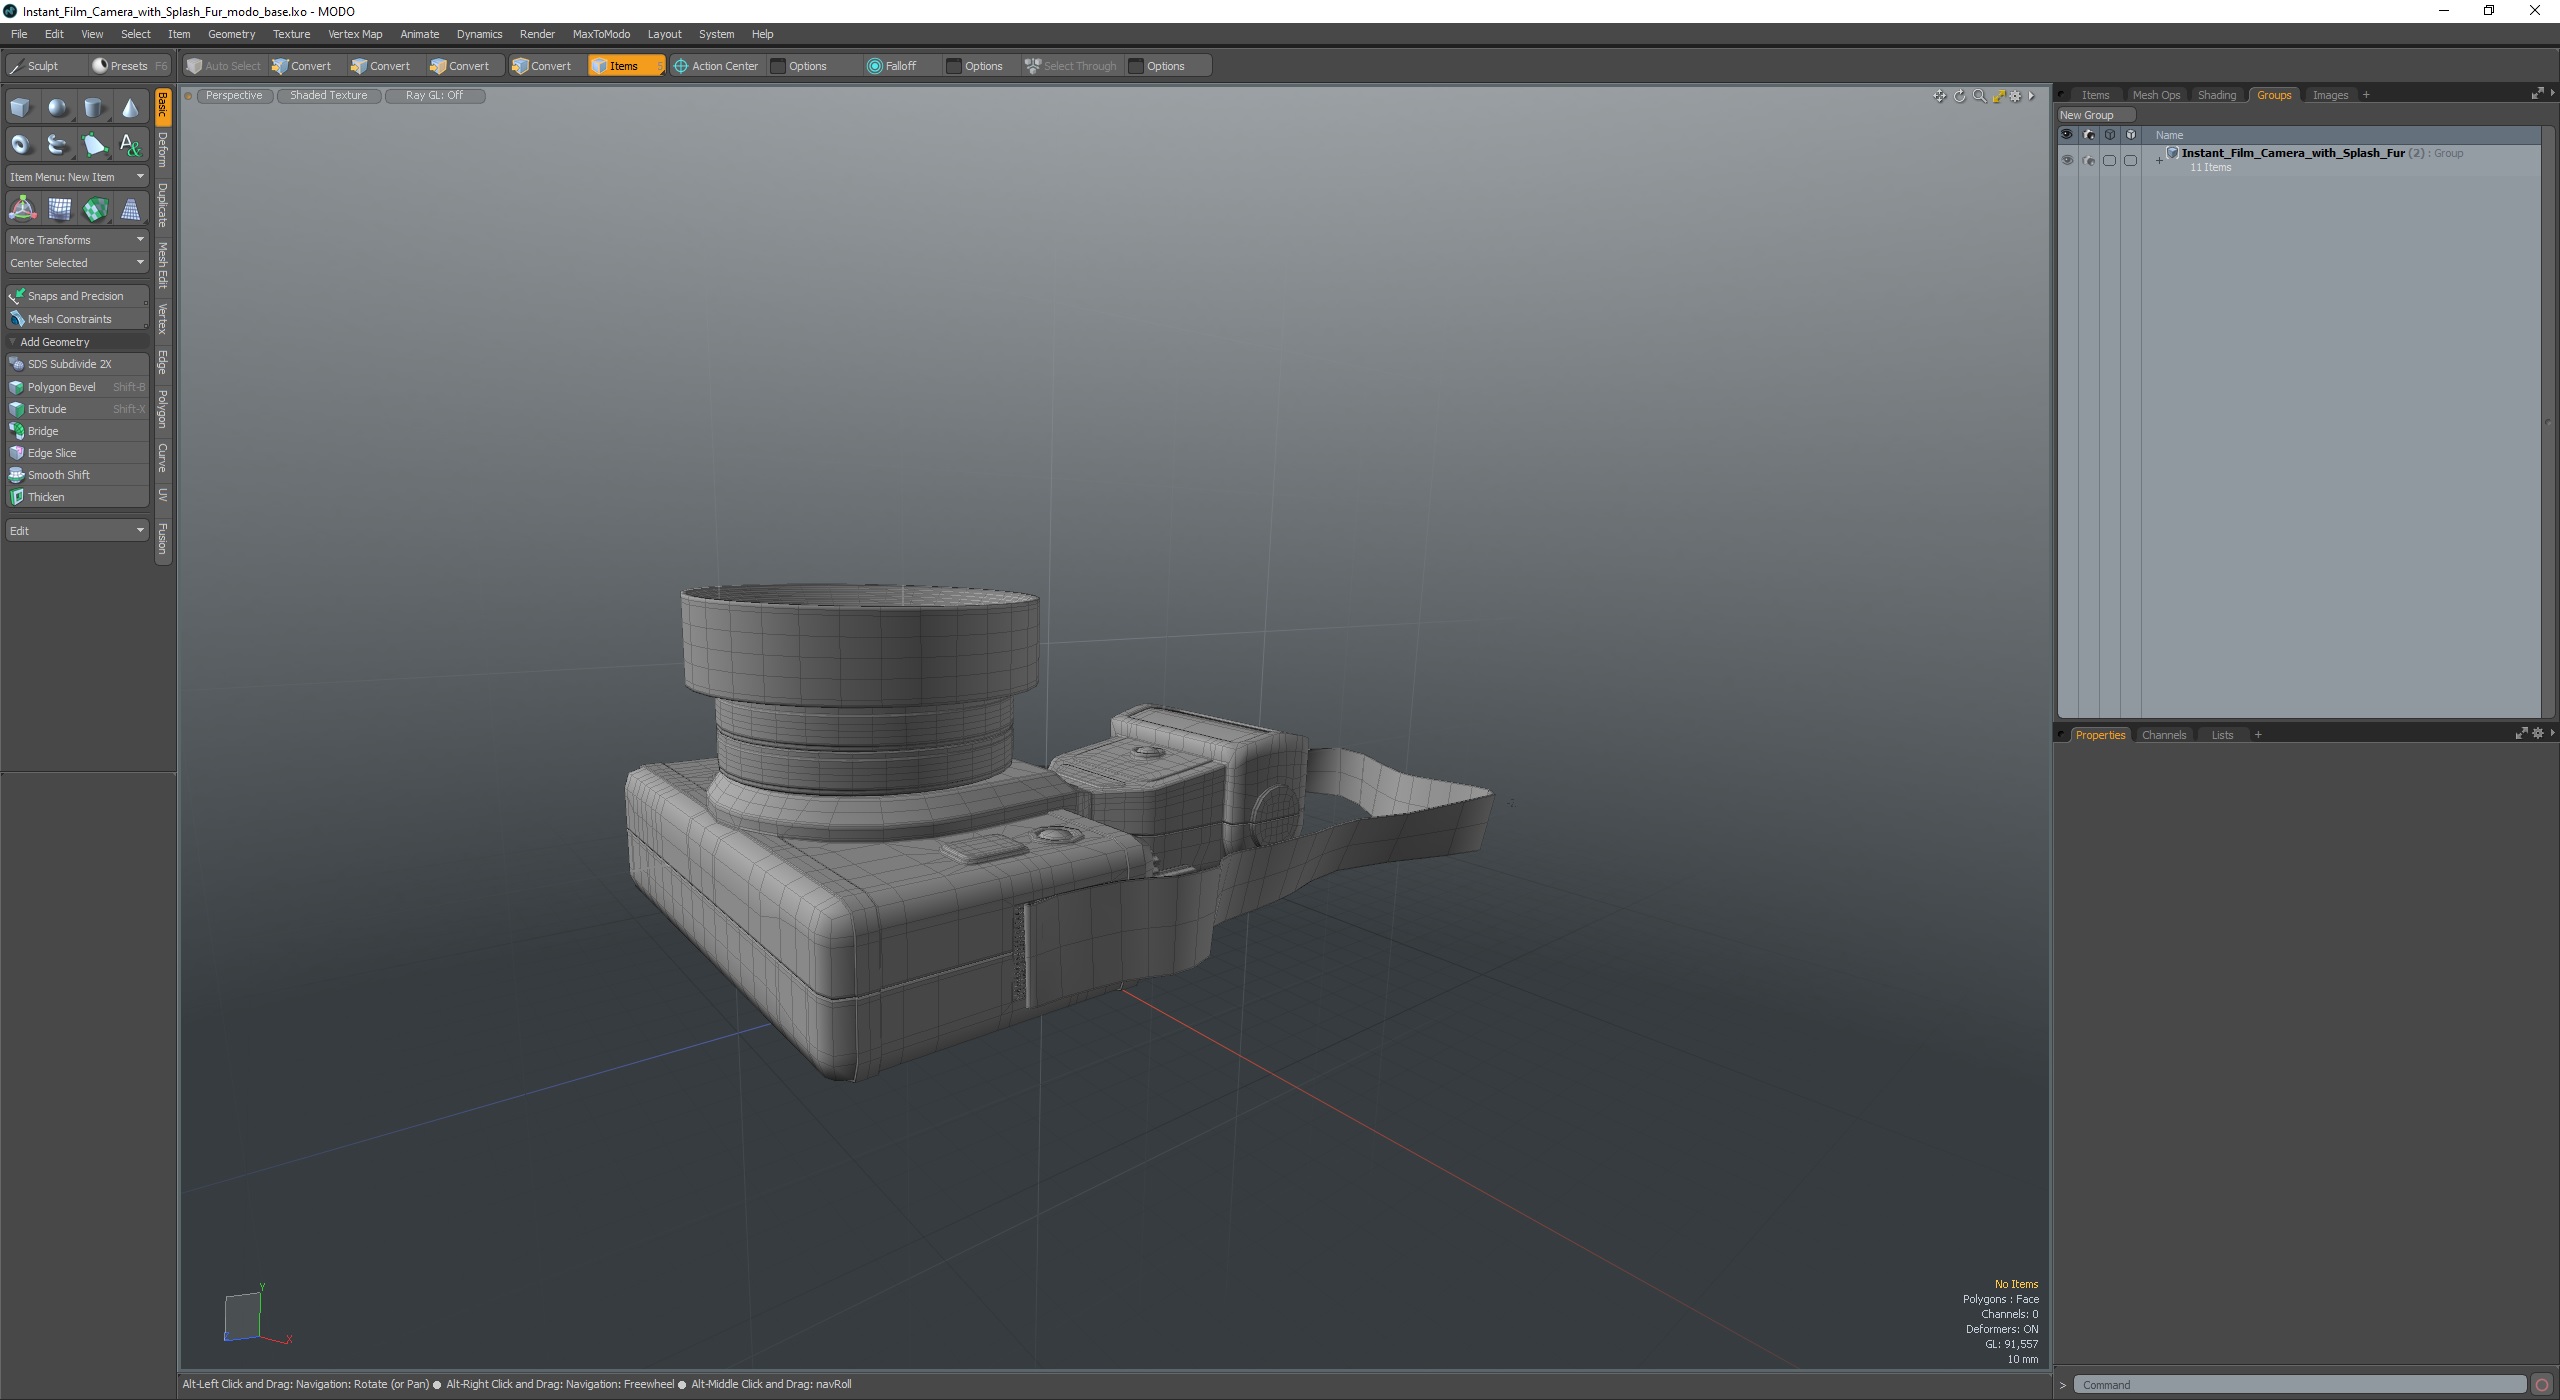Click the Presets button
The image size is (2560, 1400).
point(129,66)
